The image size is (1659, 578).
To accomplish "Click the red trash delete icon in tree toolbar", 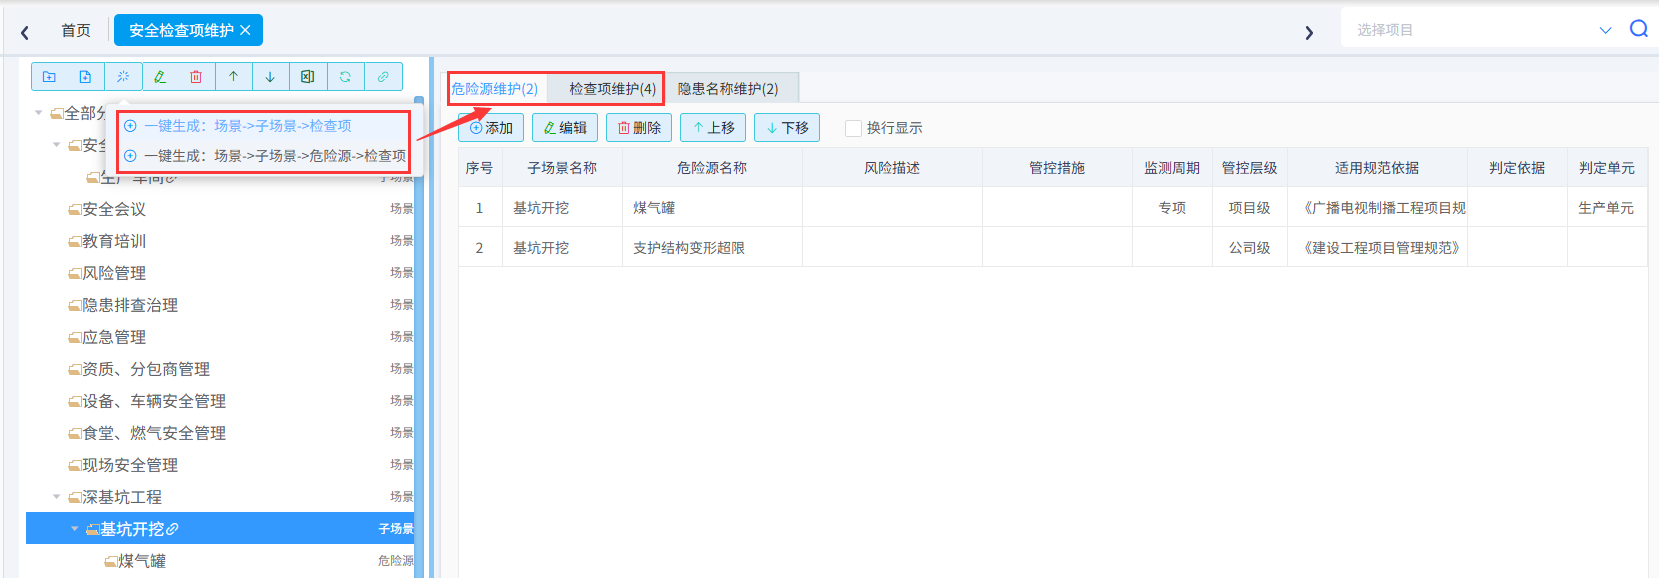I will pos(196,77).
